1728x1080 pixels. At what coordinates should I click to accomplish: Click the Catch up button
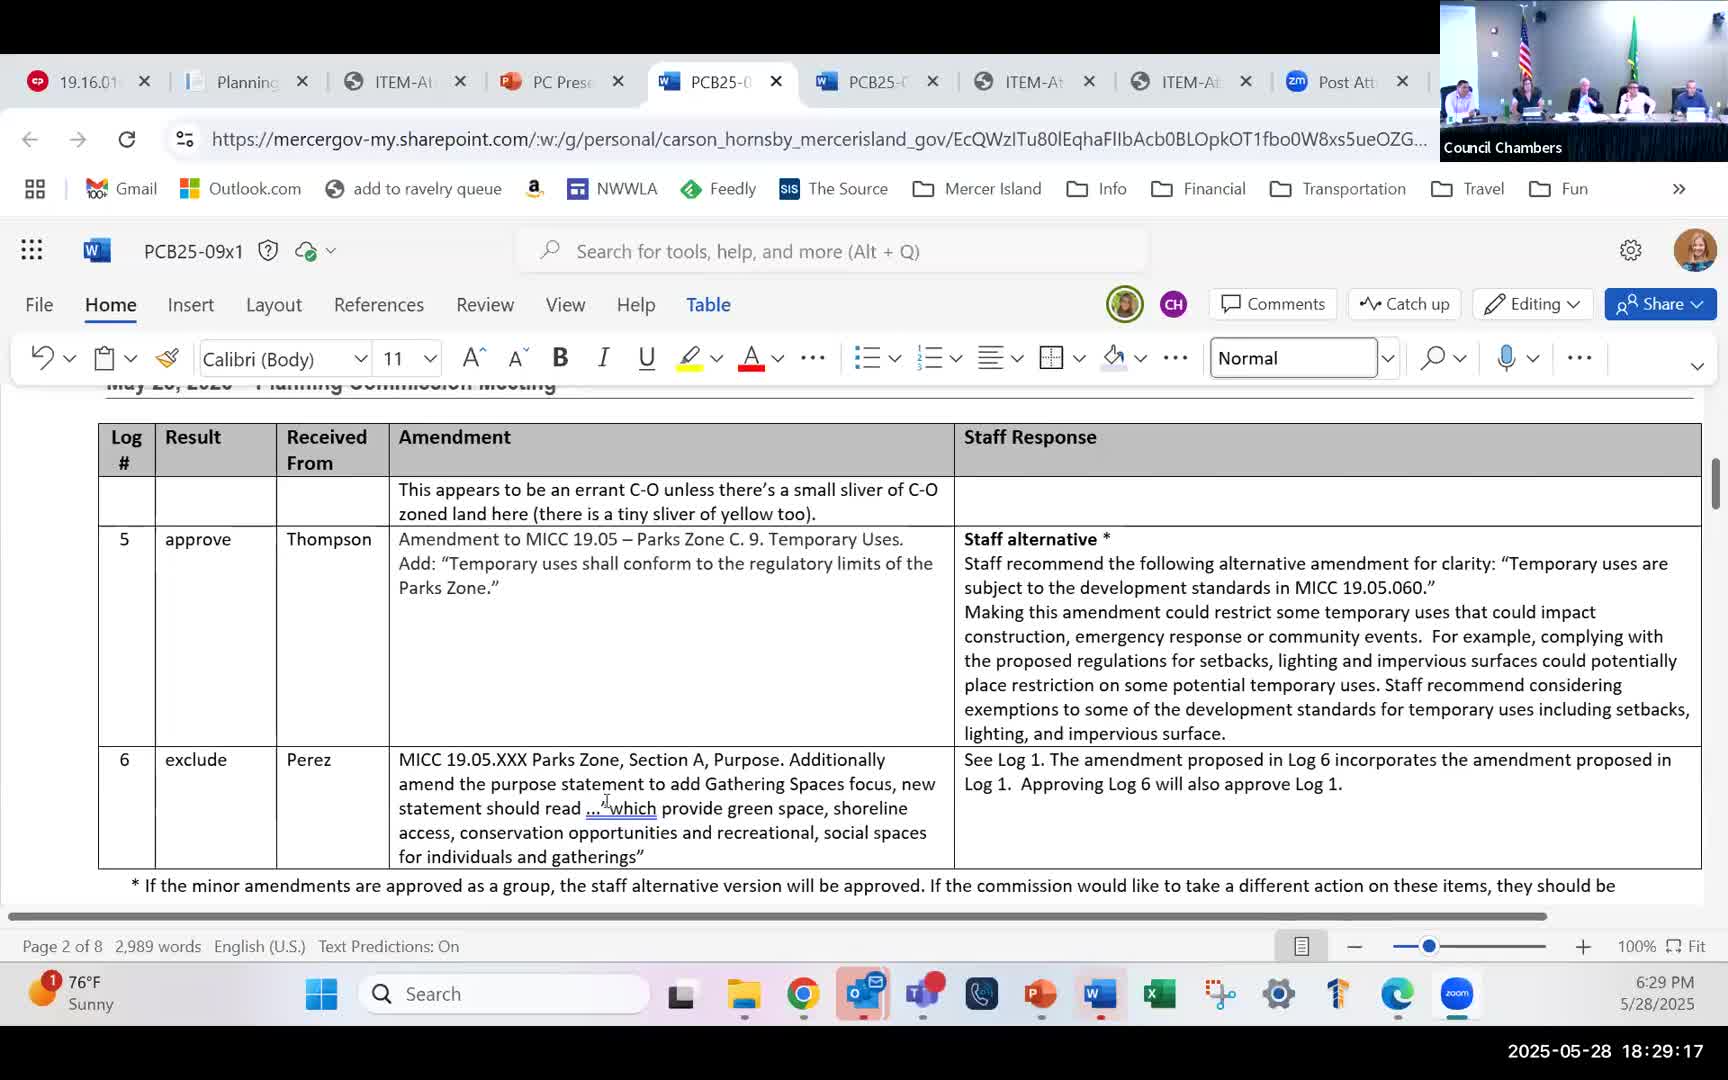coord(1404,304)
